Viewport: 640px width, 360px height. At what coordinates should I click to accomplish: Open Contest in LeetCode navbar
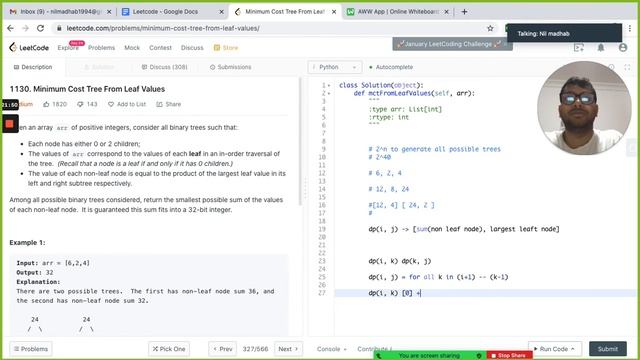[160, 48]
